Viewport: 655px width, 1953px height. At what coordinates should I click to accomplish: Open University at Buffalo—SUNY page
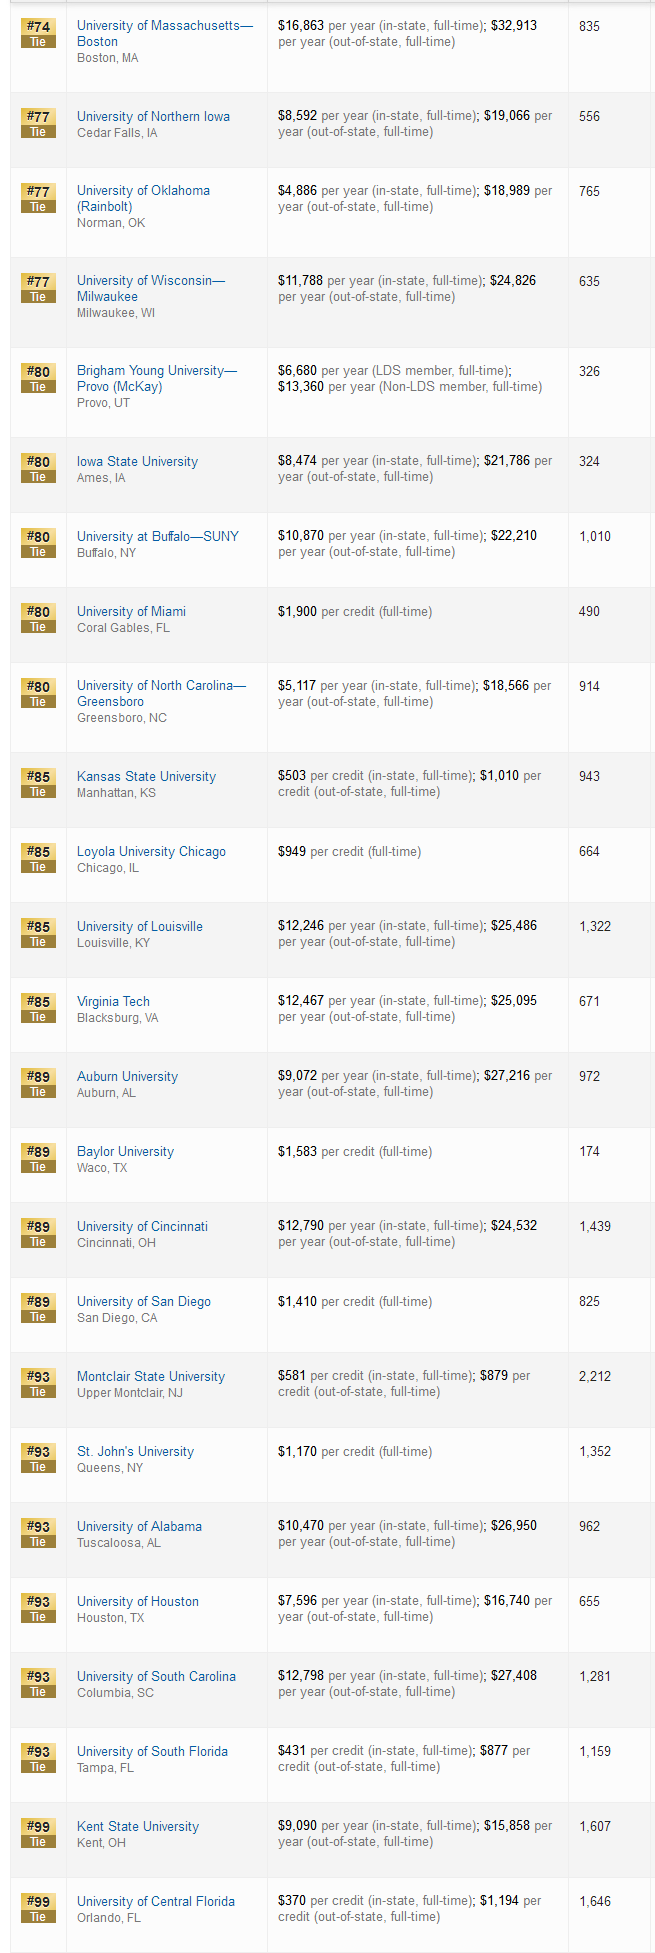pyautogui.click(x=157, y=537)
